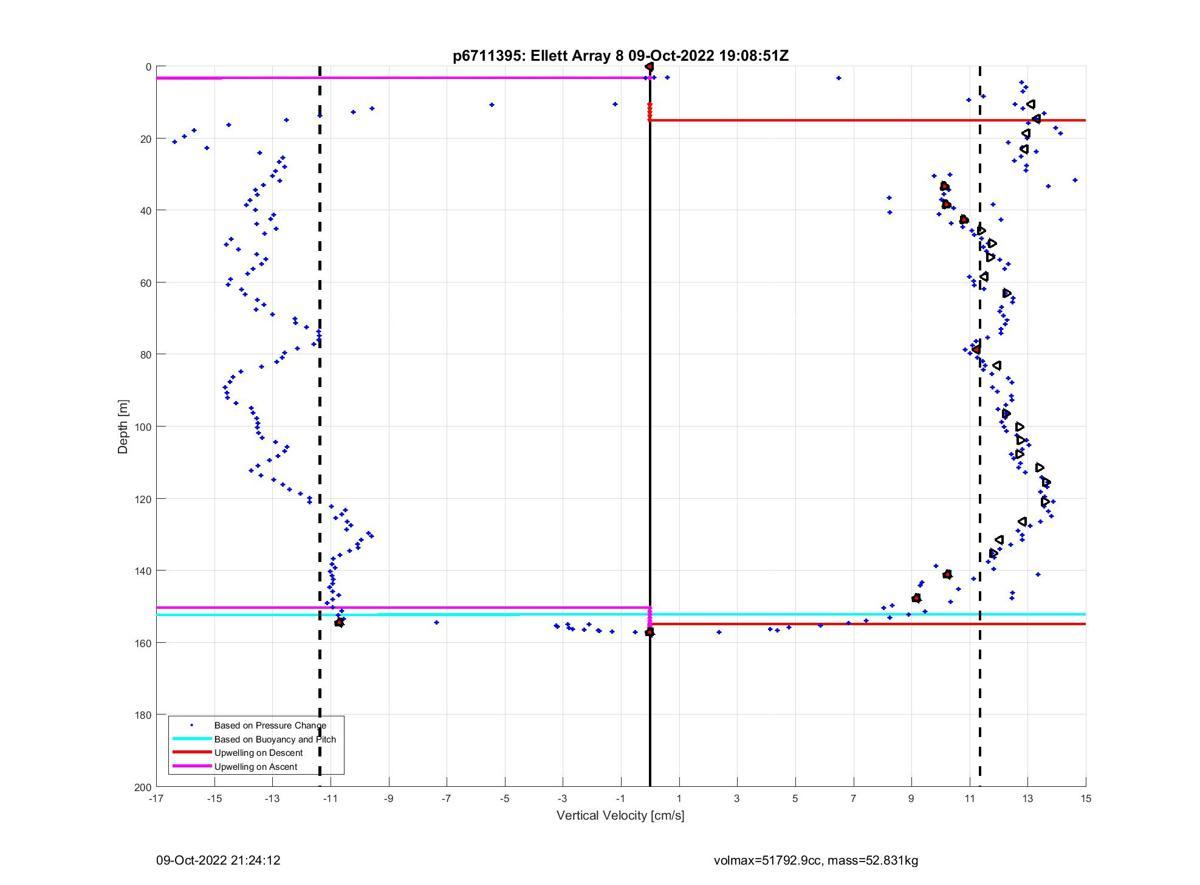Image resolution: width=1200 pixels, height=885 pixels.
Task: Click depth tick label '40'
Action: pos(145,211)
